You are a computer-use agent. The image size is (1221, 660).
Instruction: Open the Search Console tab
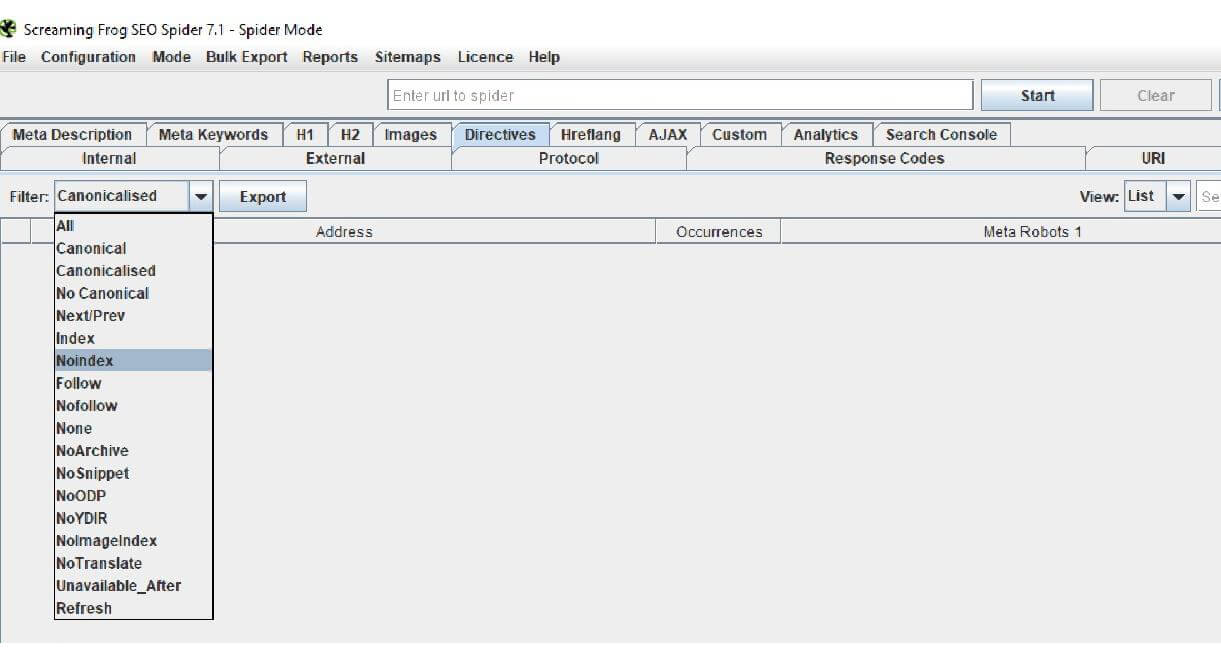click(x=941, y=133)
